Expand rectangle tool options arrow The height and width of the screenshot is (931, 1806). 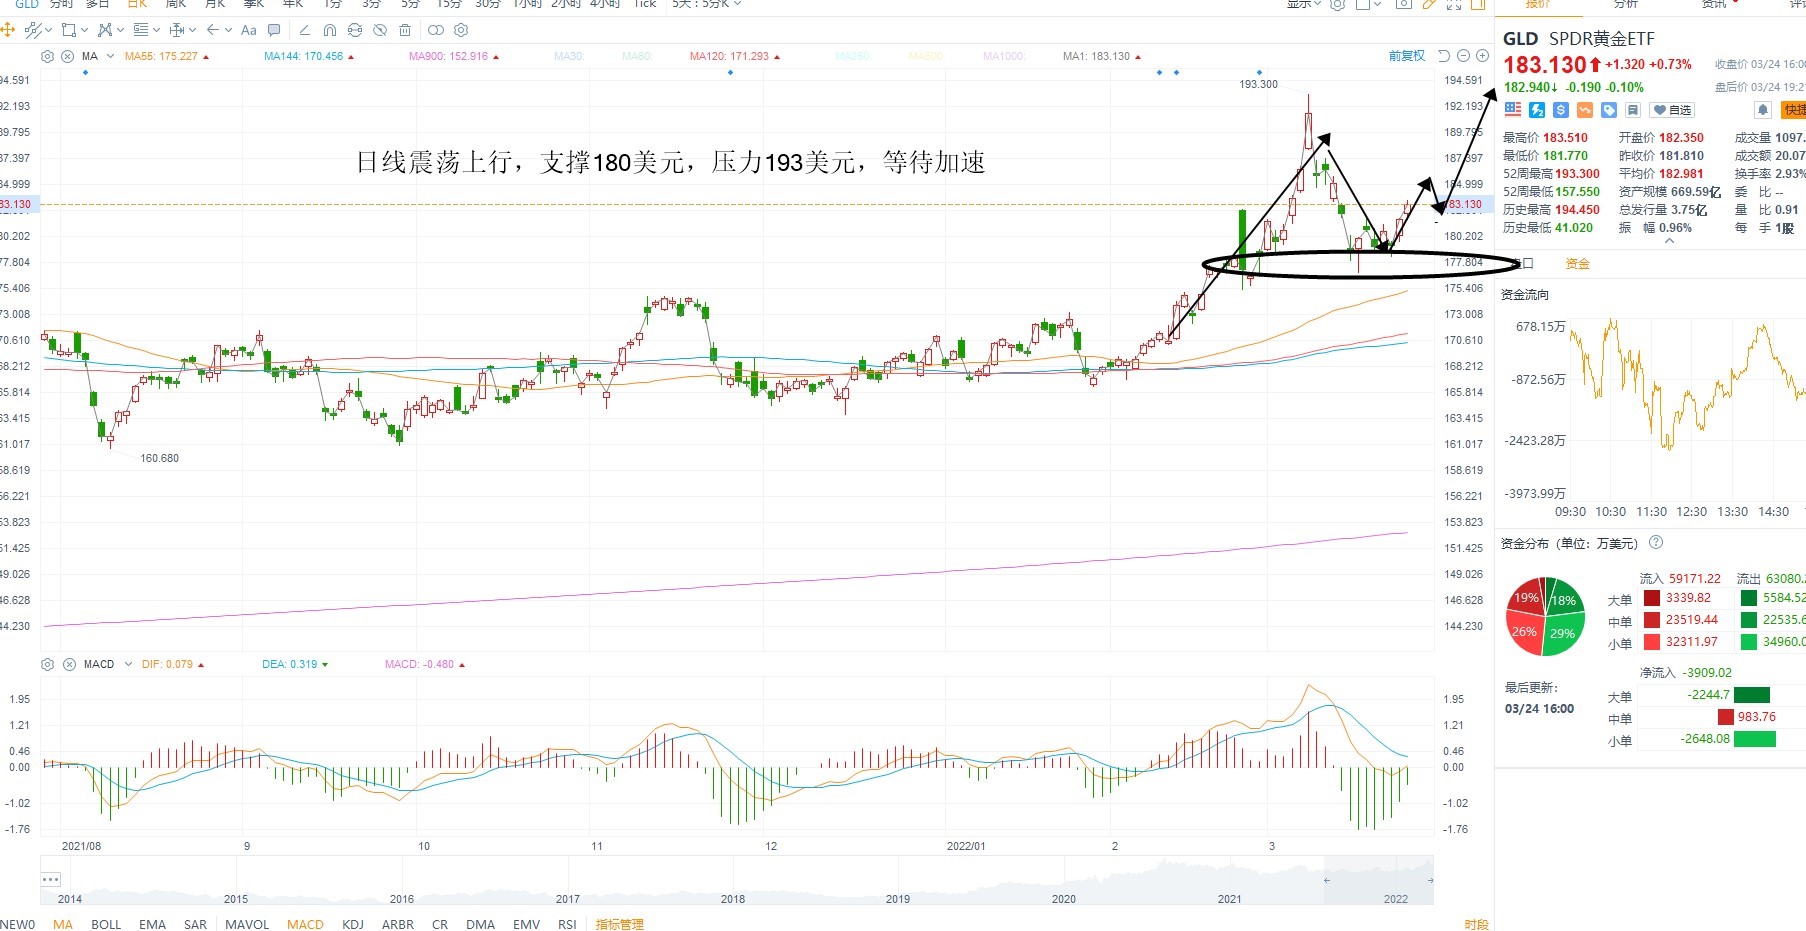click(84, 30)
